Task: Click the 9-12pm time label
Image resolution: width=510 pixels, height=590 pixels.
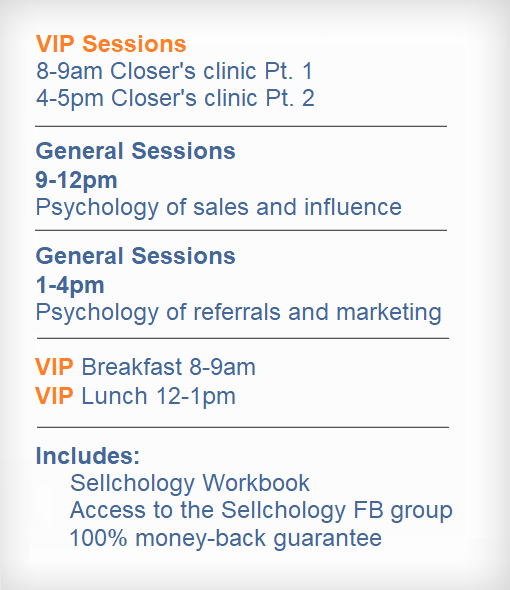Action: click(76, 180)
